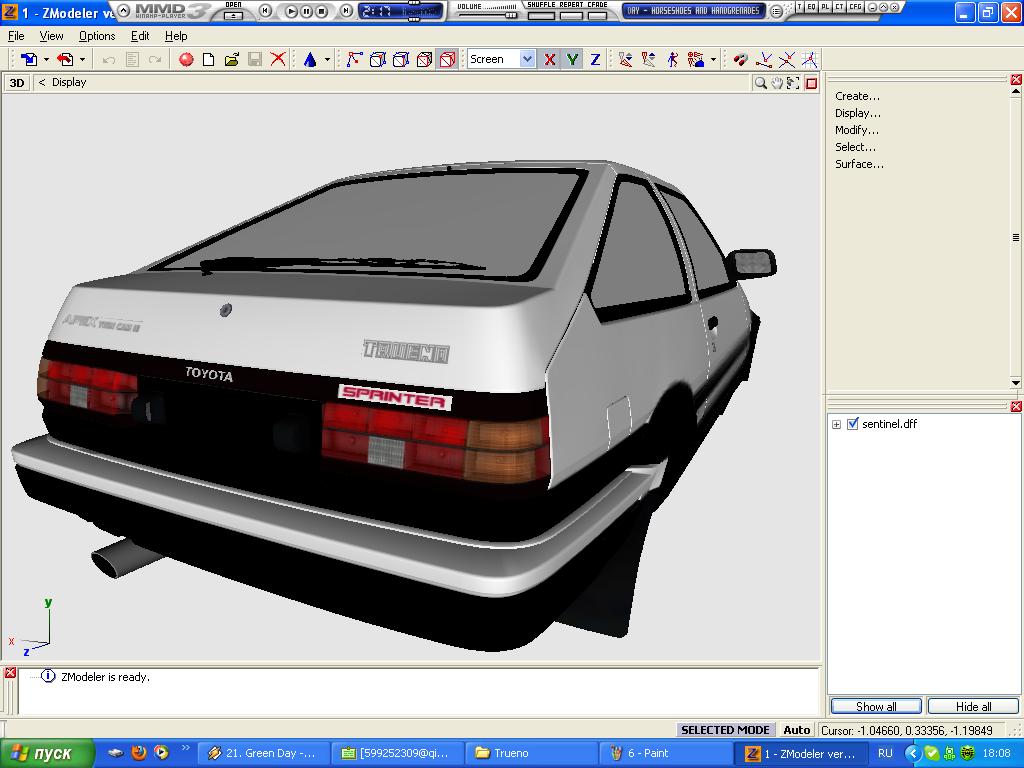Select the zoom magnifier viewport tool
The height and width of the screenshot is (768, 1024).
coord(761,83)
